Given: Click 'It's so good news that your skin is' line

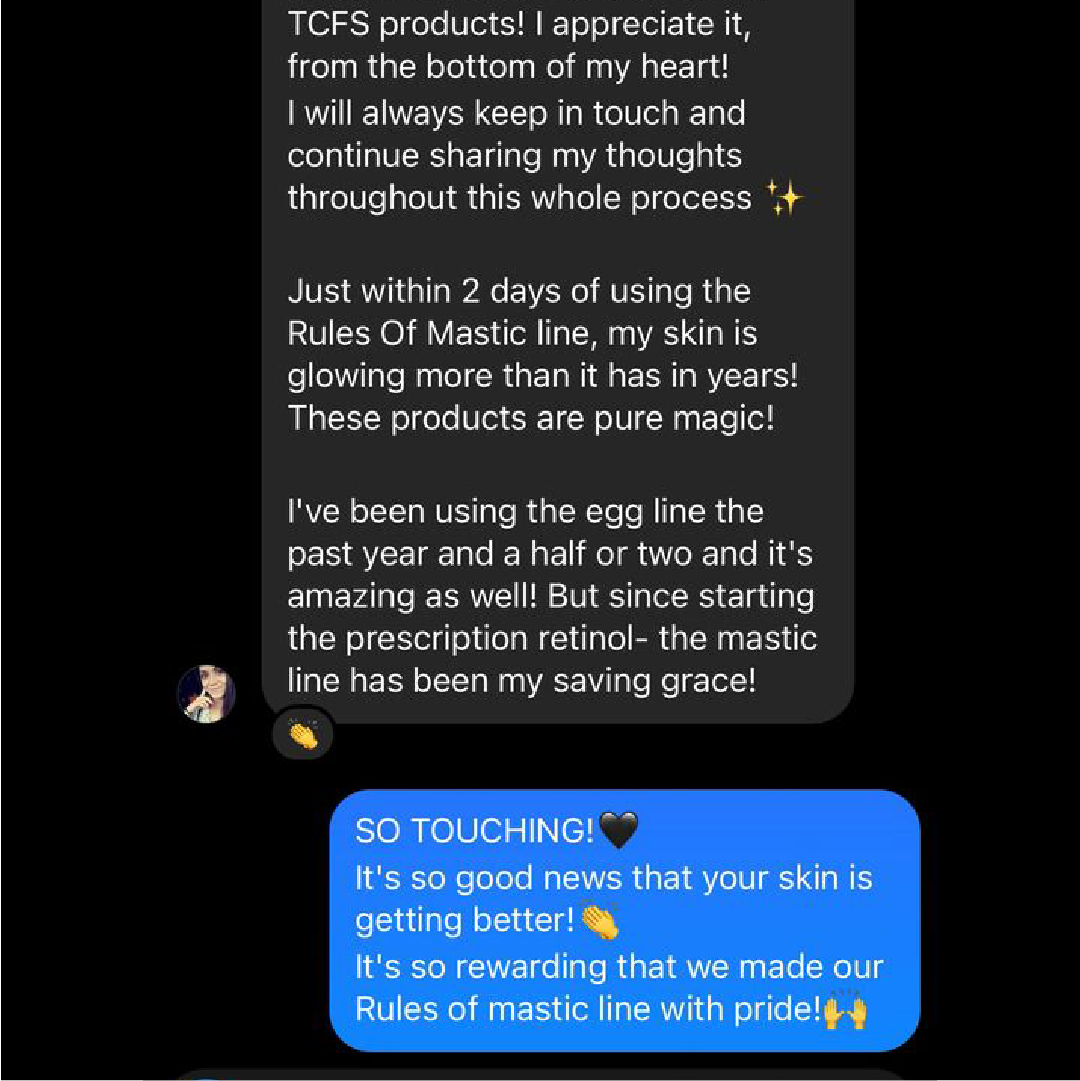Looking at the screenshot, I should click(613, 878).
